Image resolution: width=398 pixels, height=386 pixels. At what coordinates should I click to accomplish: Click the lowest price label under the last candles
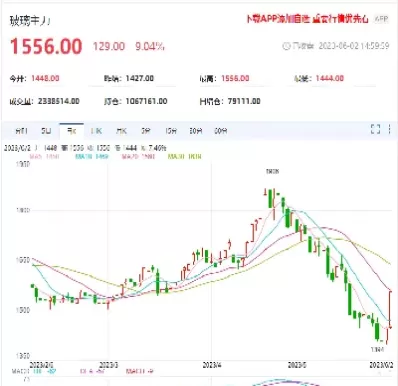tap(377, 349)
